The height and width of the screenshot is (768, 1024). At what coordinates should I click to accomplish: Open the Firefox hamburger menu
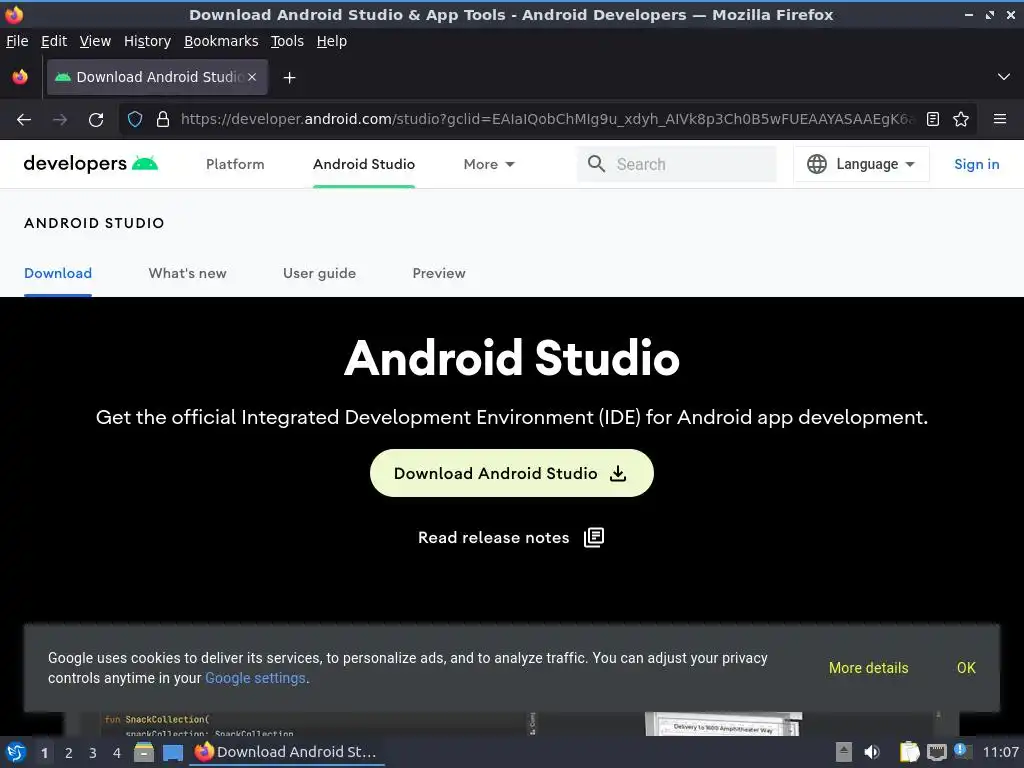coord(1000,120)
